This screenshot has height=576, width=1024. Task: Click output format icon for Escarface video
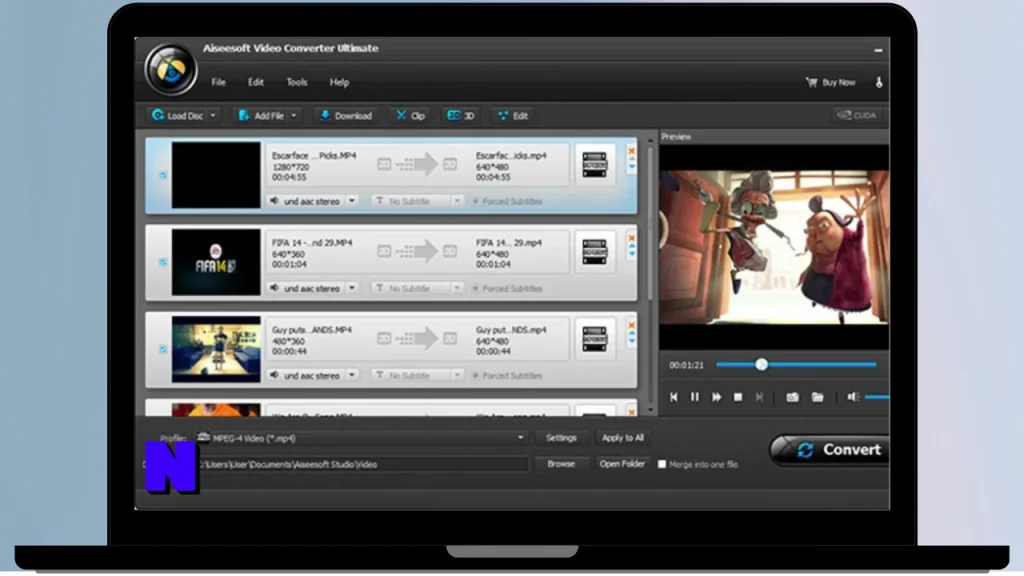pos(594,165)
